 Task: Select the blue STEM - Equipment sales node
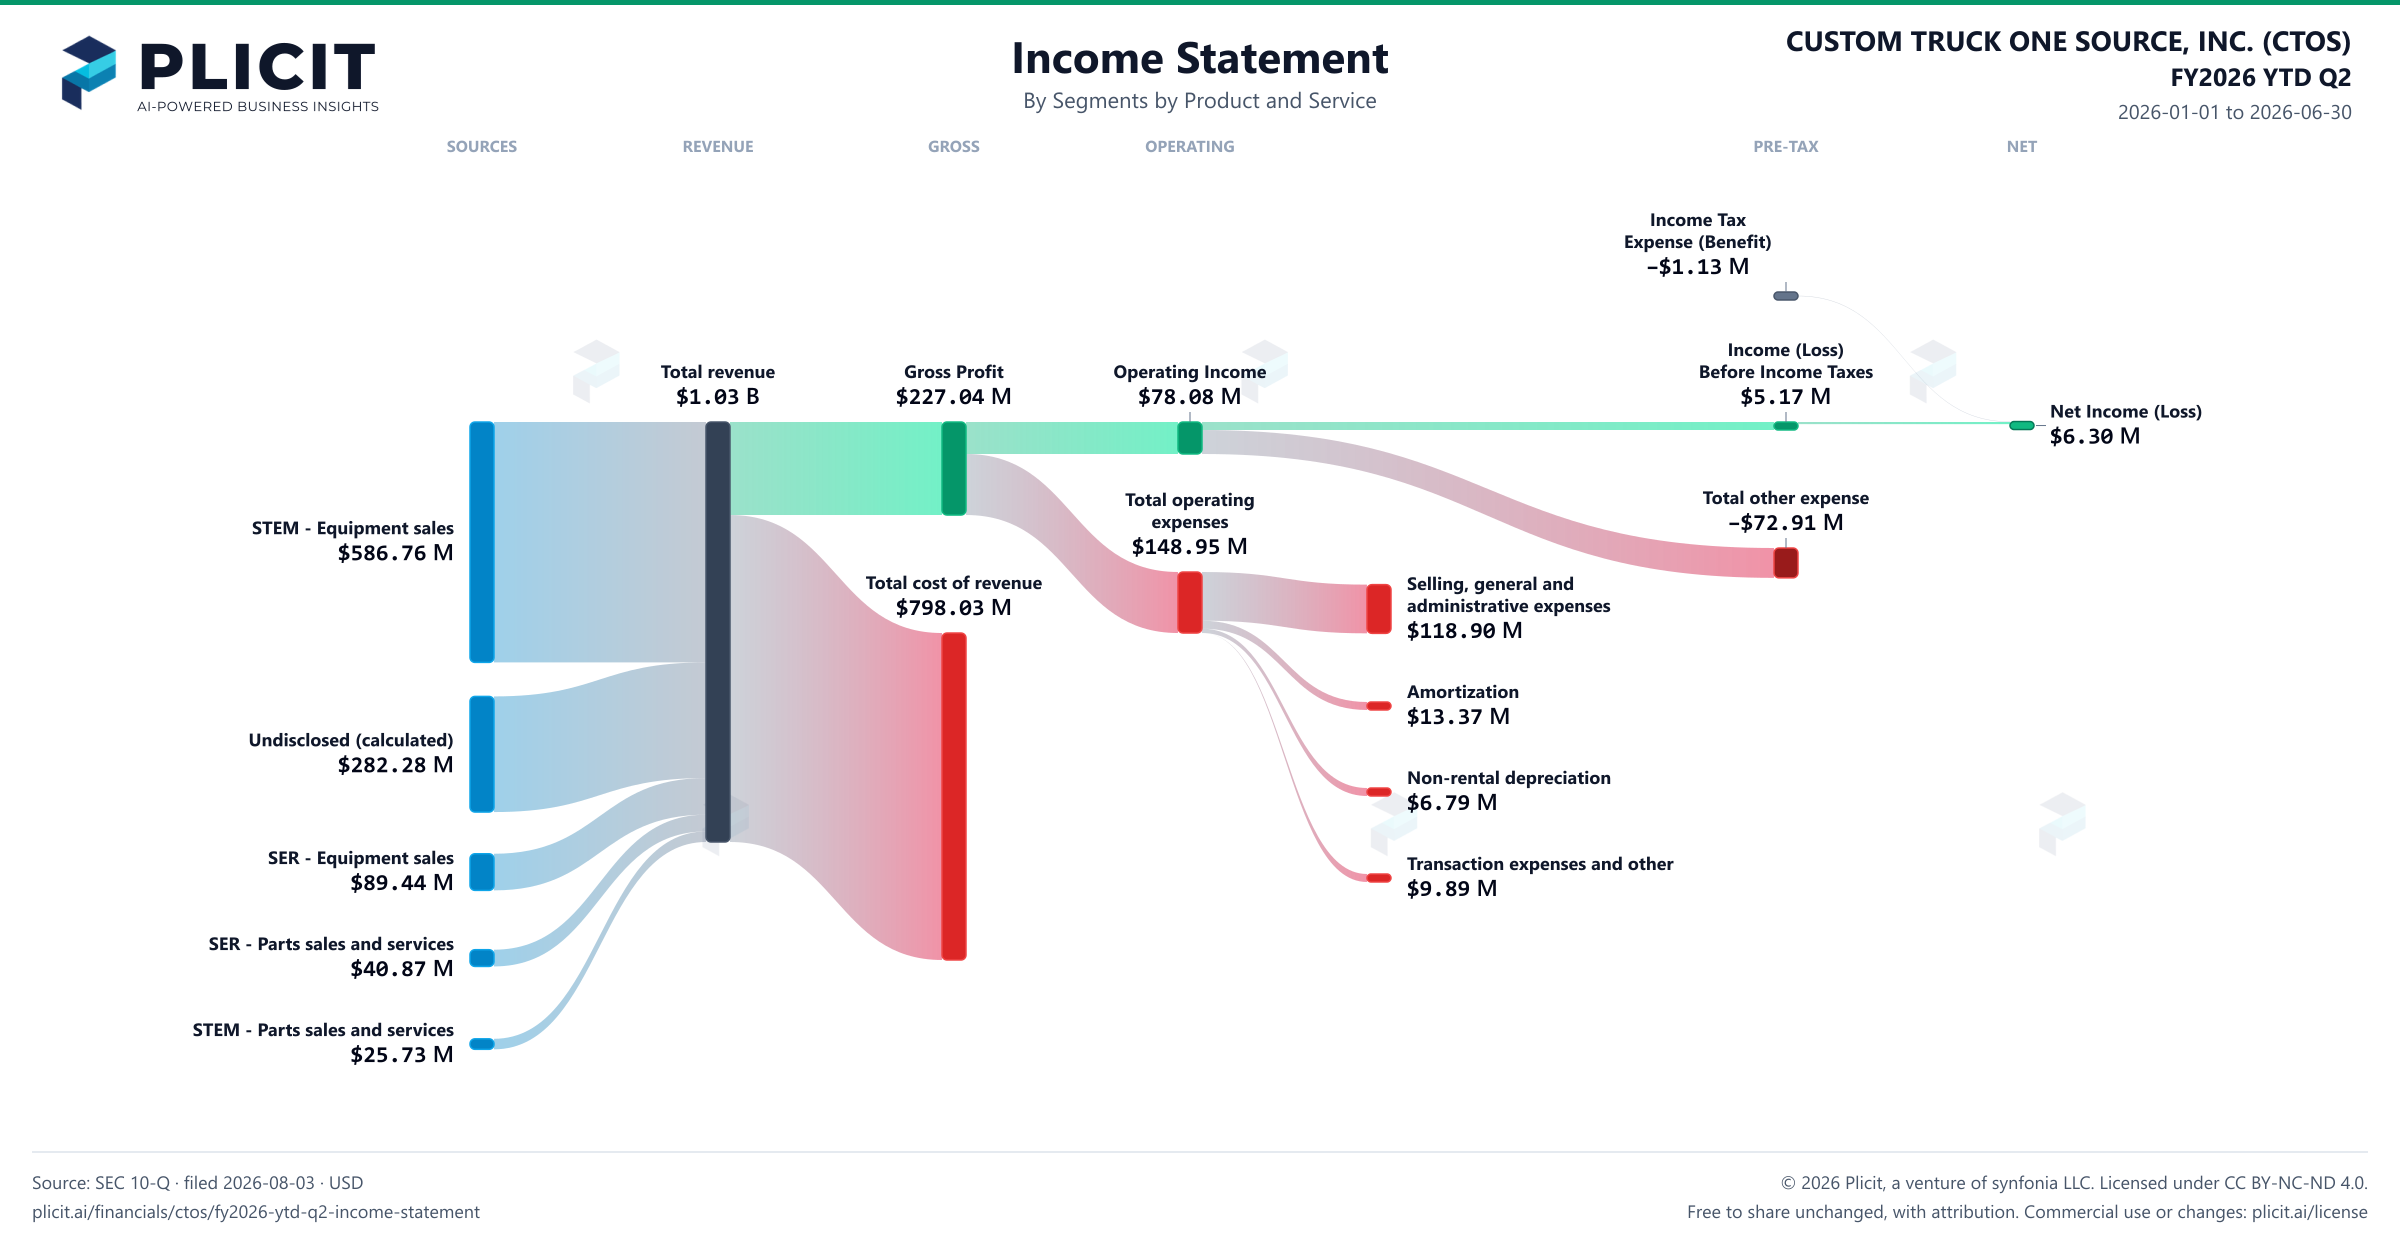coord(482,542)
